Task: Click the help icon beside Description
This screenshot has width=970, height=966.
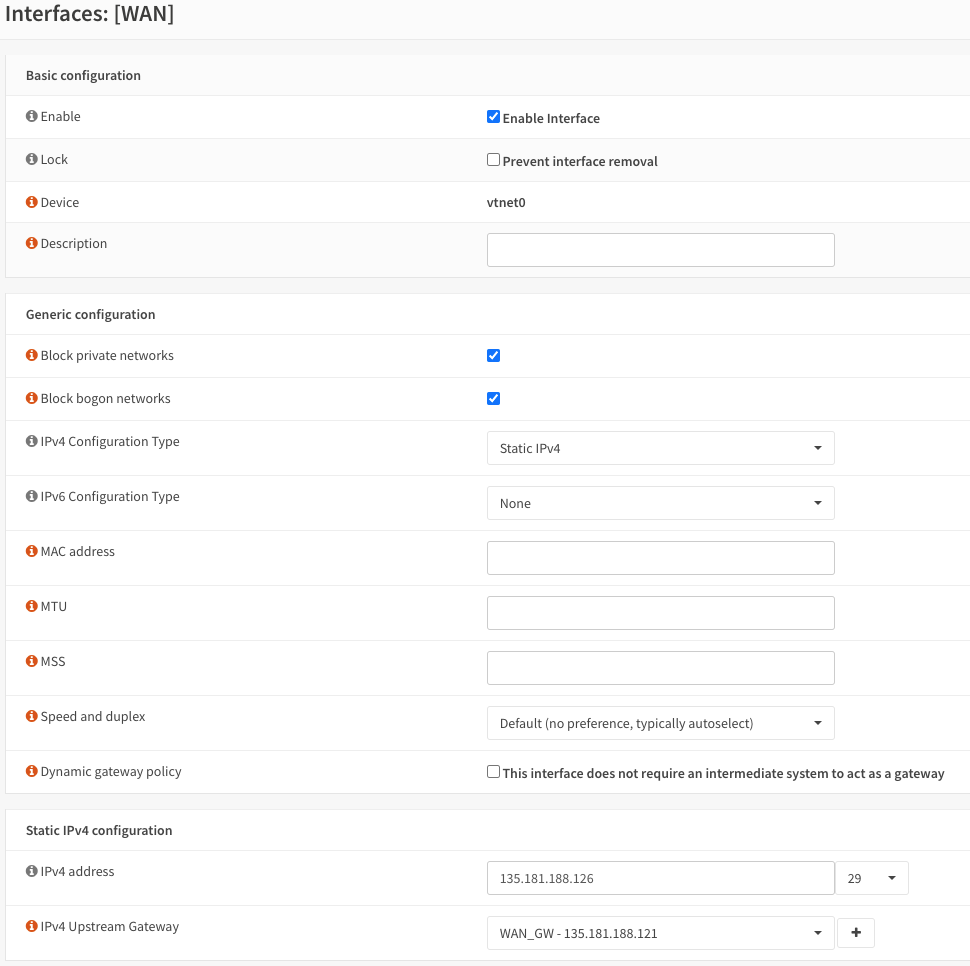Action: coord(32,243)
